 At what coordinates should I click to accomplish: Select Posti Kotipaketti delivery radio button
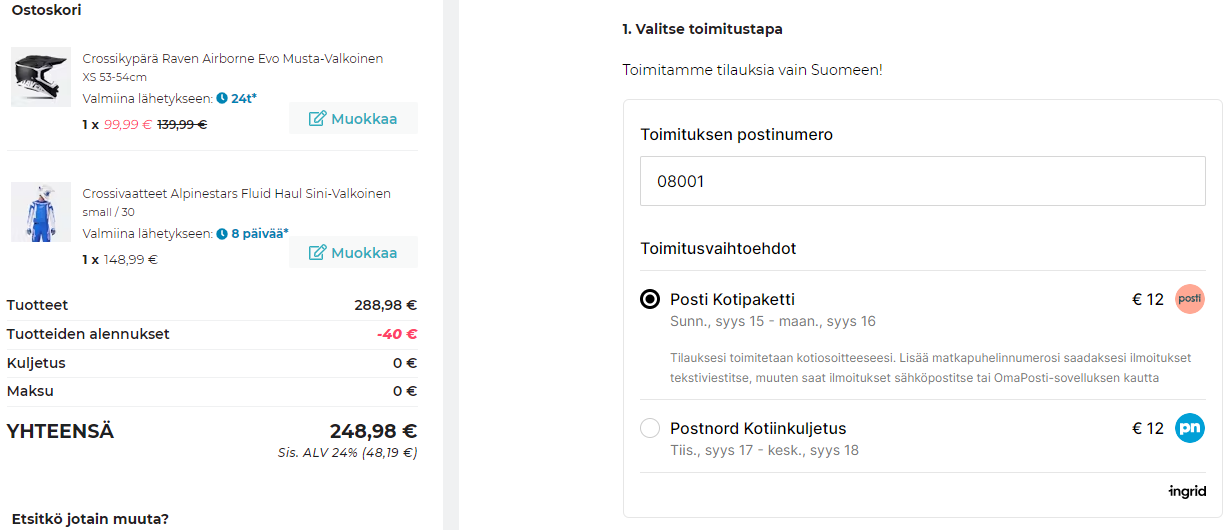[x=650, y=299]
